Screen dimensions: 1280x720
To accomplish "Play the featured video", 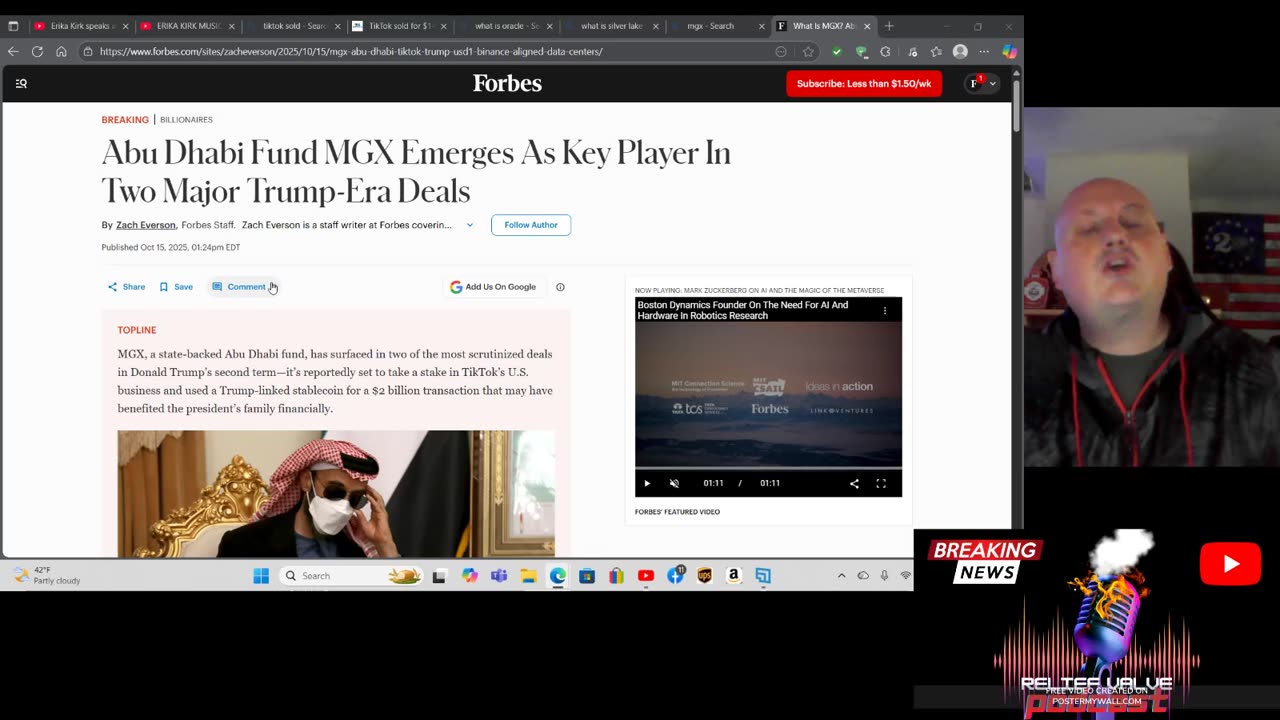I will [x=647, y=483].
